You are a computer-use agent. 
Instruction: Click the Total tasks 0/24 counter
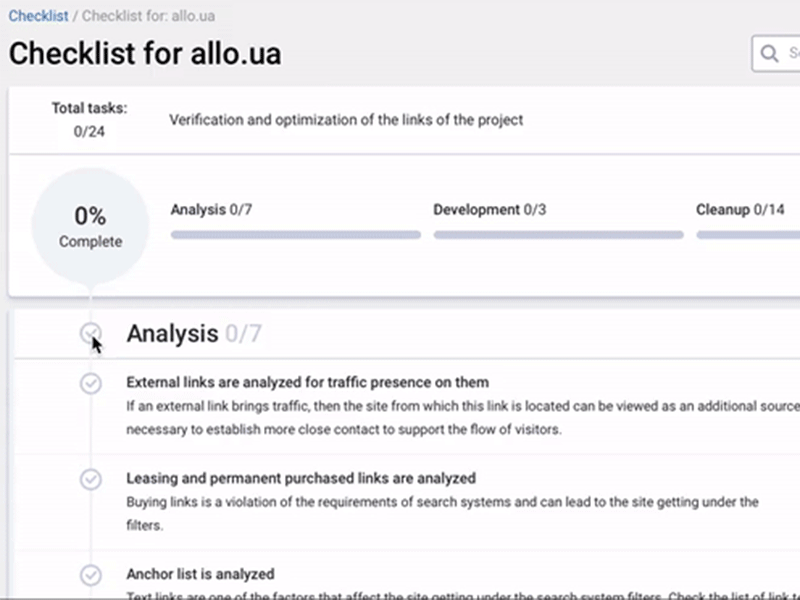pos(89,120)
